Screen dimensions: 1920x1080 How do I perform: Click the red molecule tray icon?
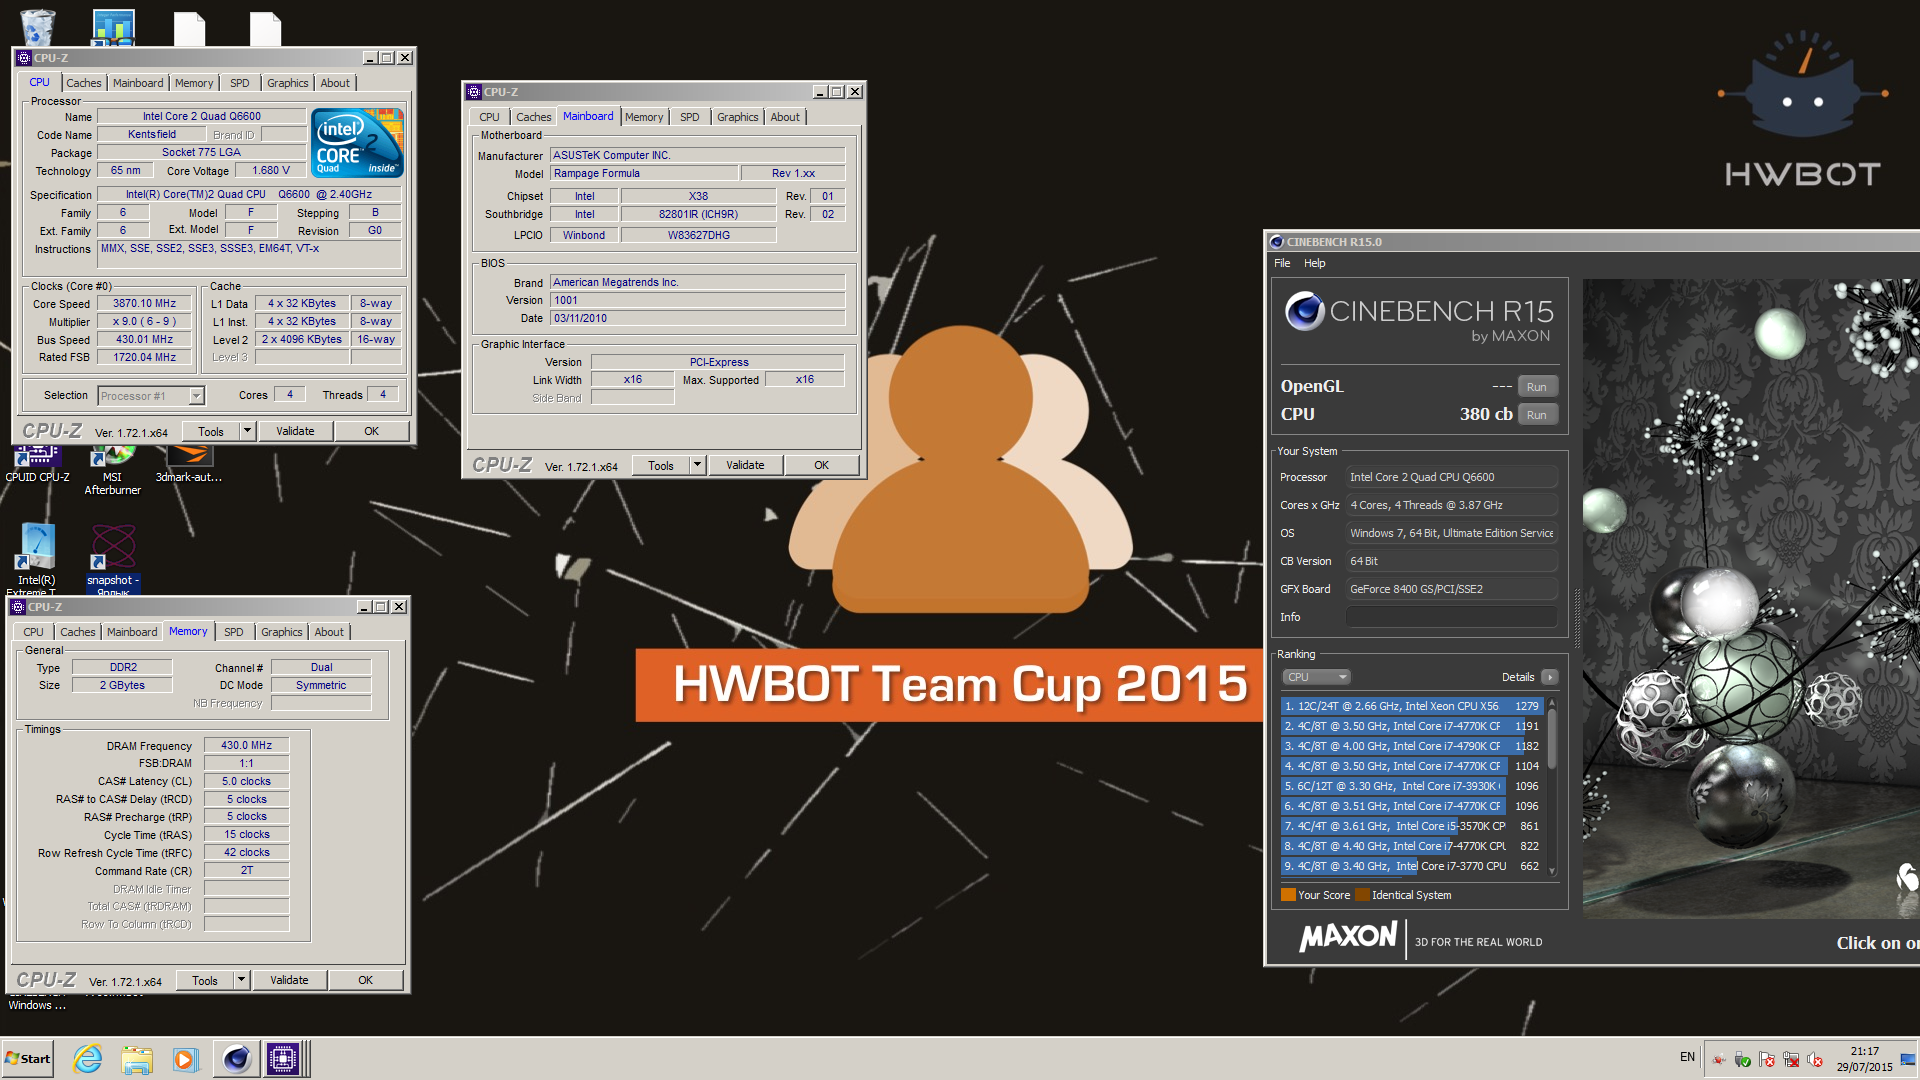click(1719, 1059)
